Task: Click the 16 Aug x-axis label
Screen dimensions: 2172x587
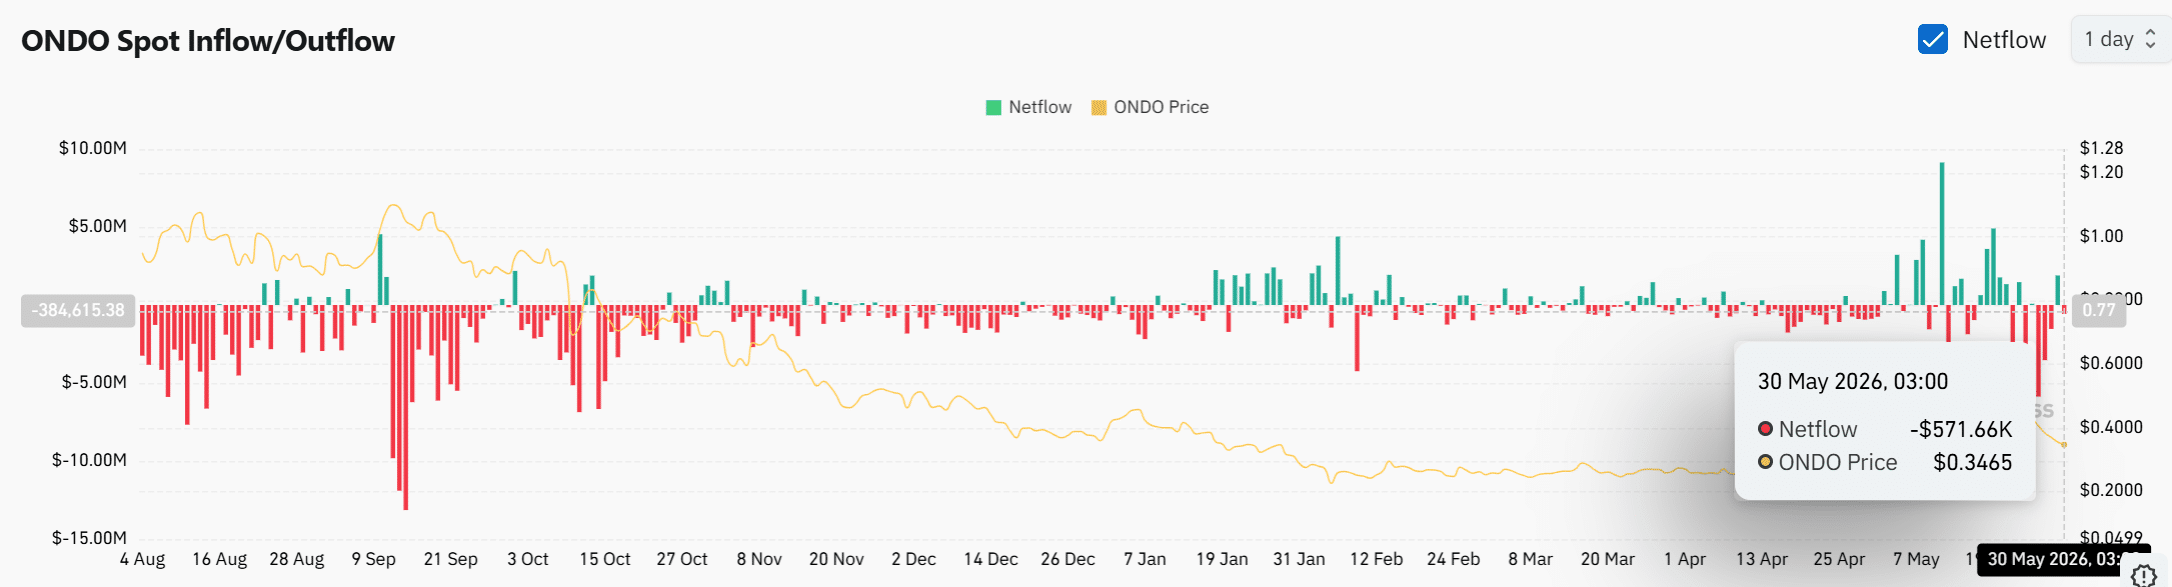Action: 219,559
